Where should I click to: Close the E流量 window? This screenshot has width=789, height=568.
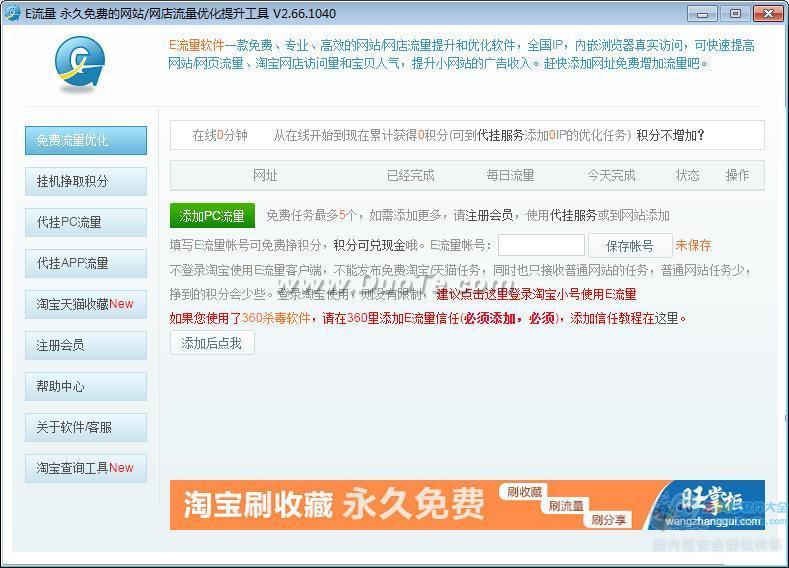point(766,13)
